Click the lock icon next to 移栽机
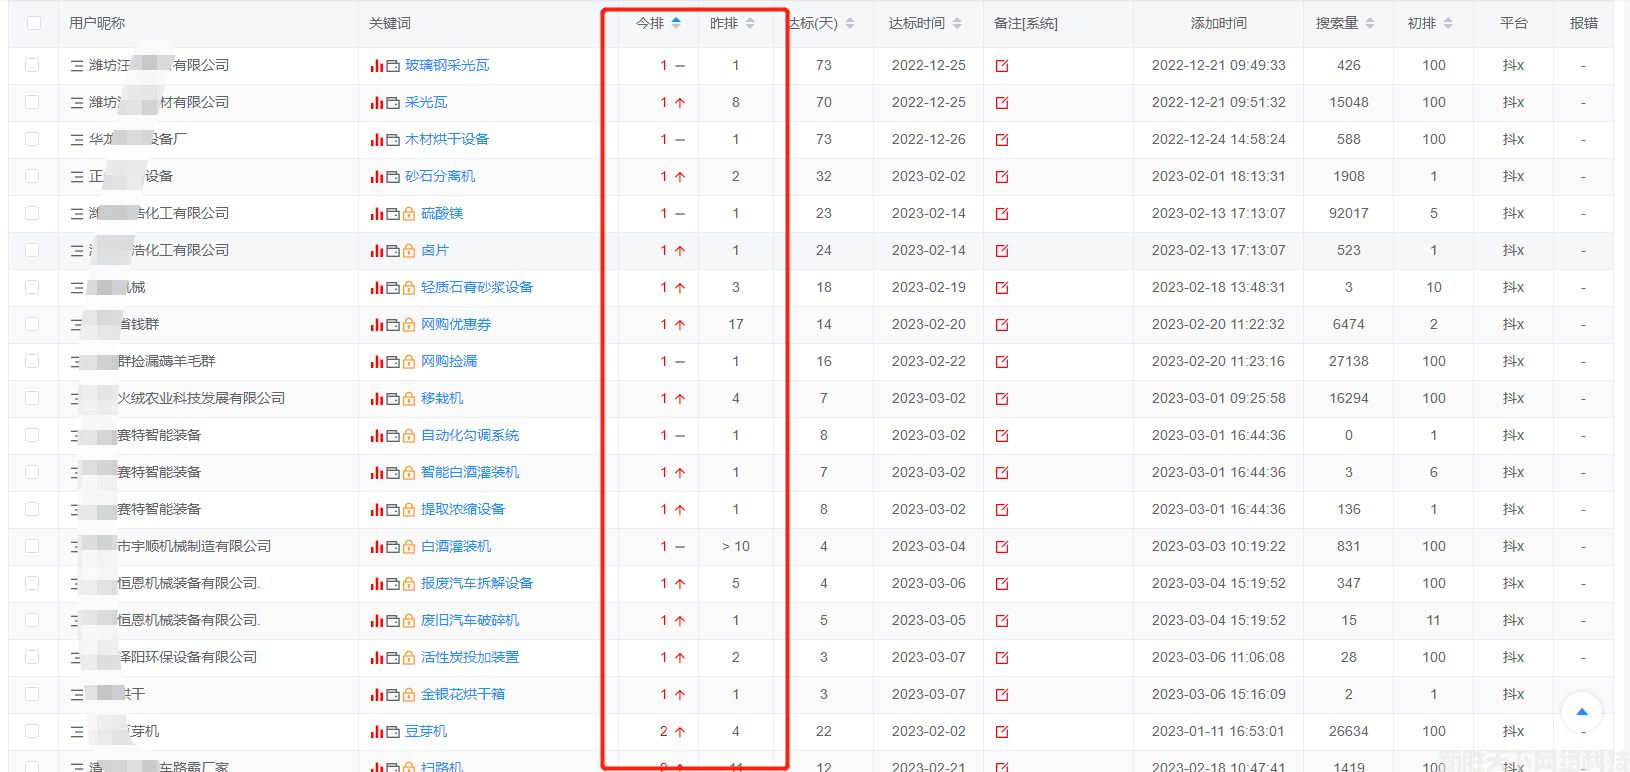This screenshot has width=1630, height=772. 409,399
